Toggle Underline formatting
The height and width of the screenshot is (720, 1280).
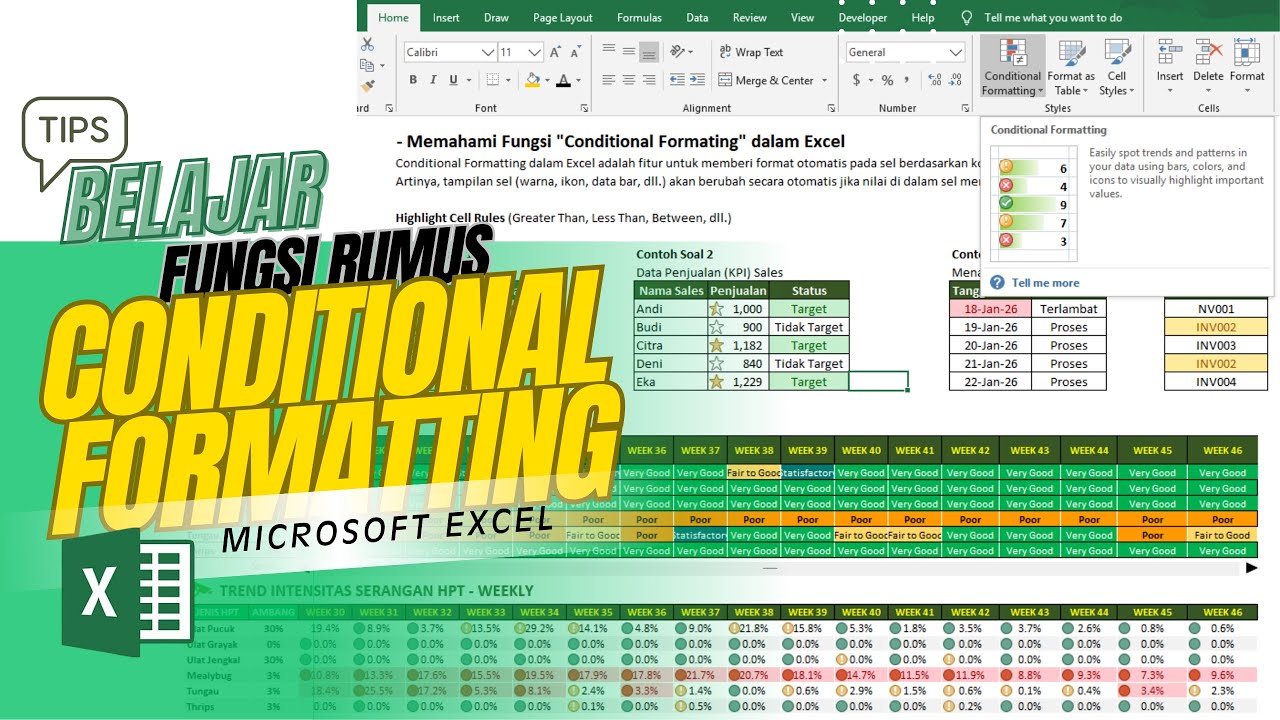tap(454, 80)
